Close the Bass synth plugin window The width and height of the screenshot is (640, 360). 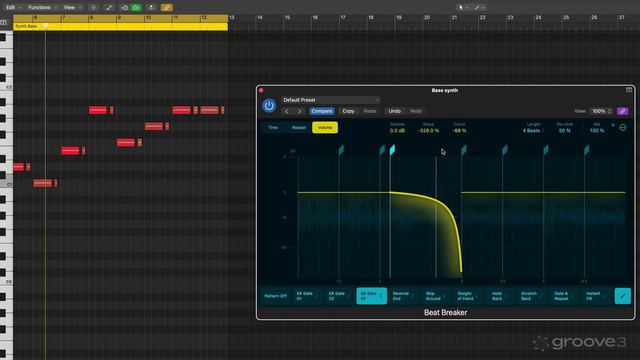click(x=261, y=90)
